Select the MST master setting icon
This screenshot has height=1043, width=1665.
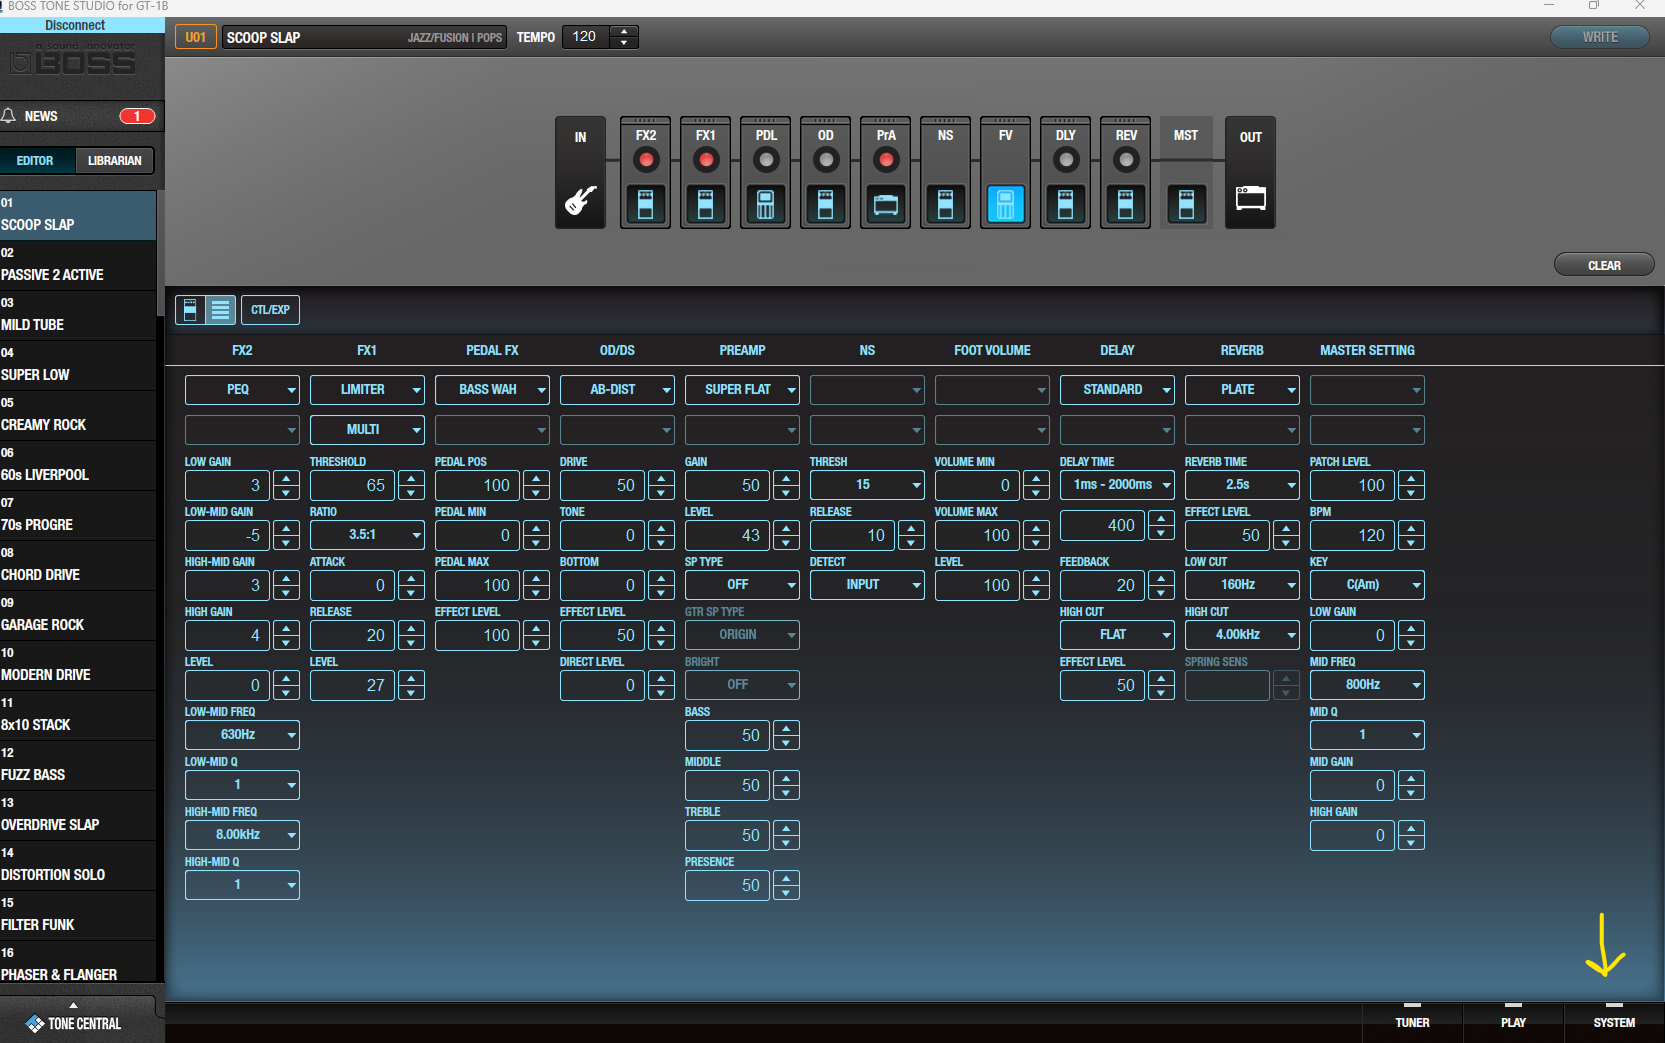pos(1186,204)
